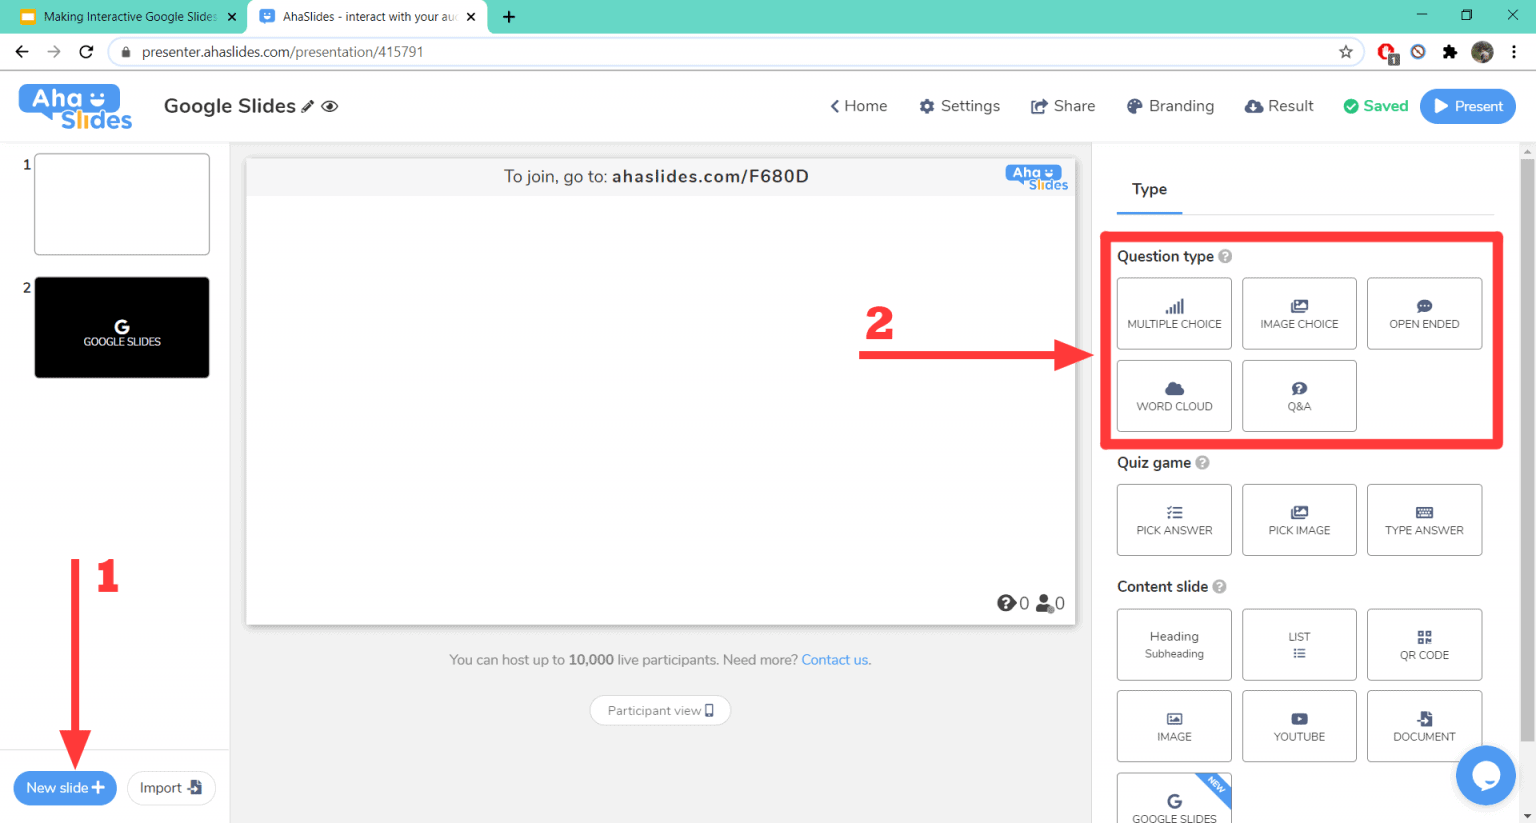
Task: Select the Q&A question type
Action: (1299, 396)
